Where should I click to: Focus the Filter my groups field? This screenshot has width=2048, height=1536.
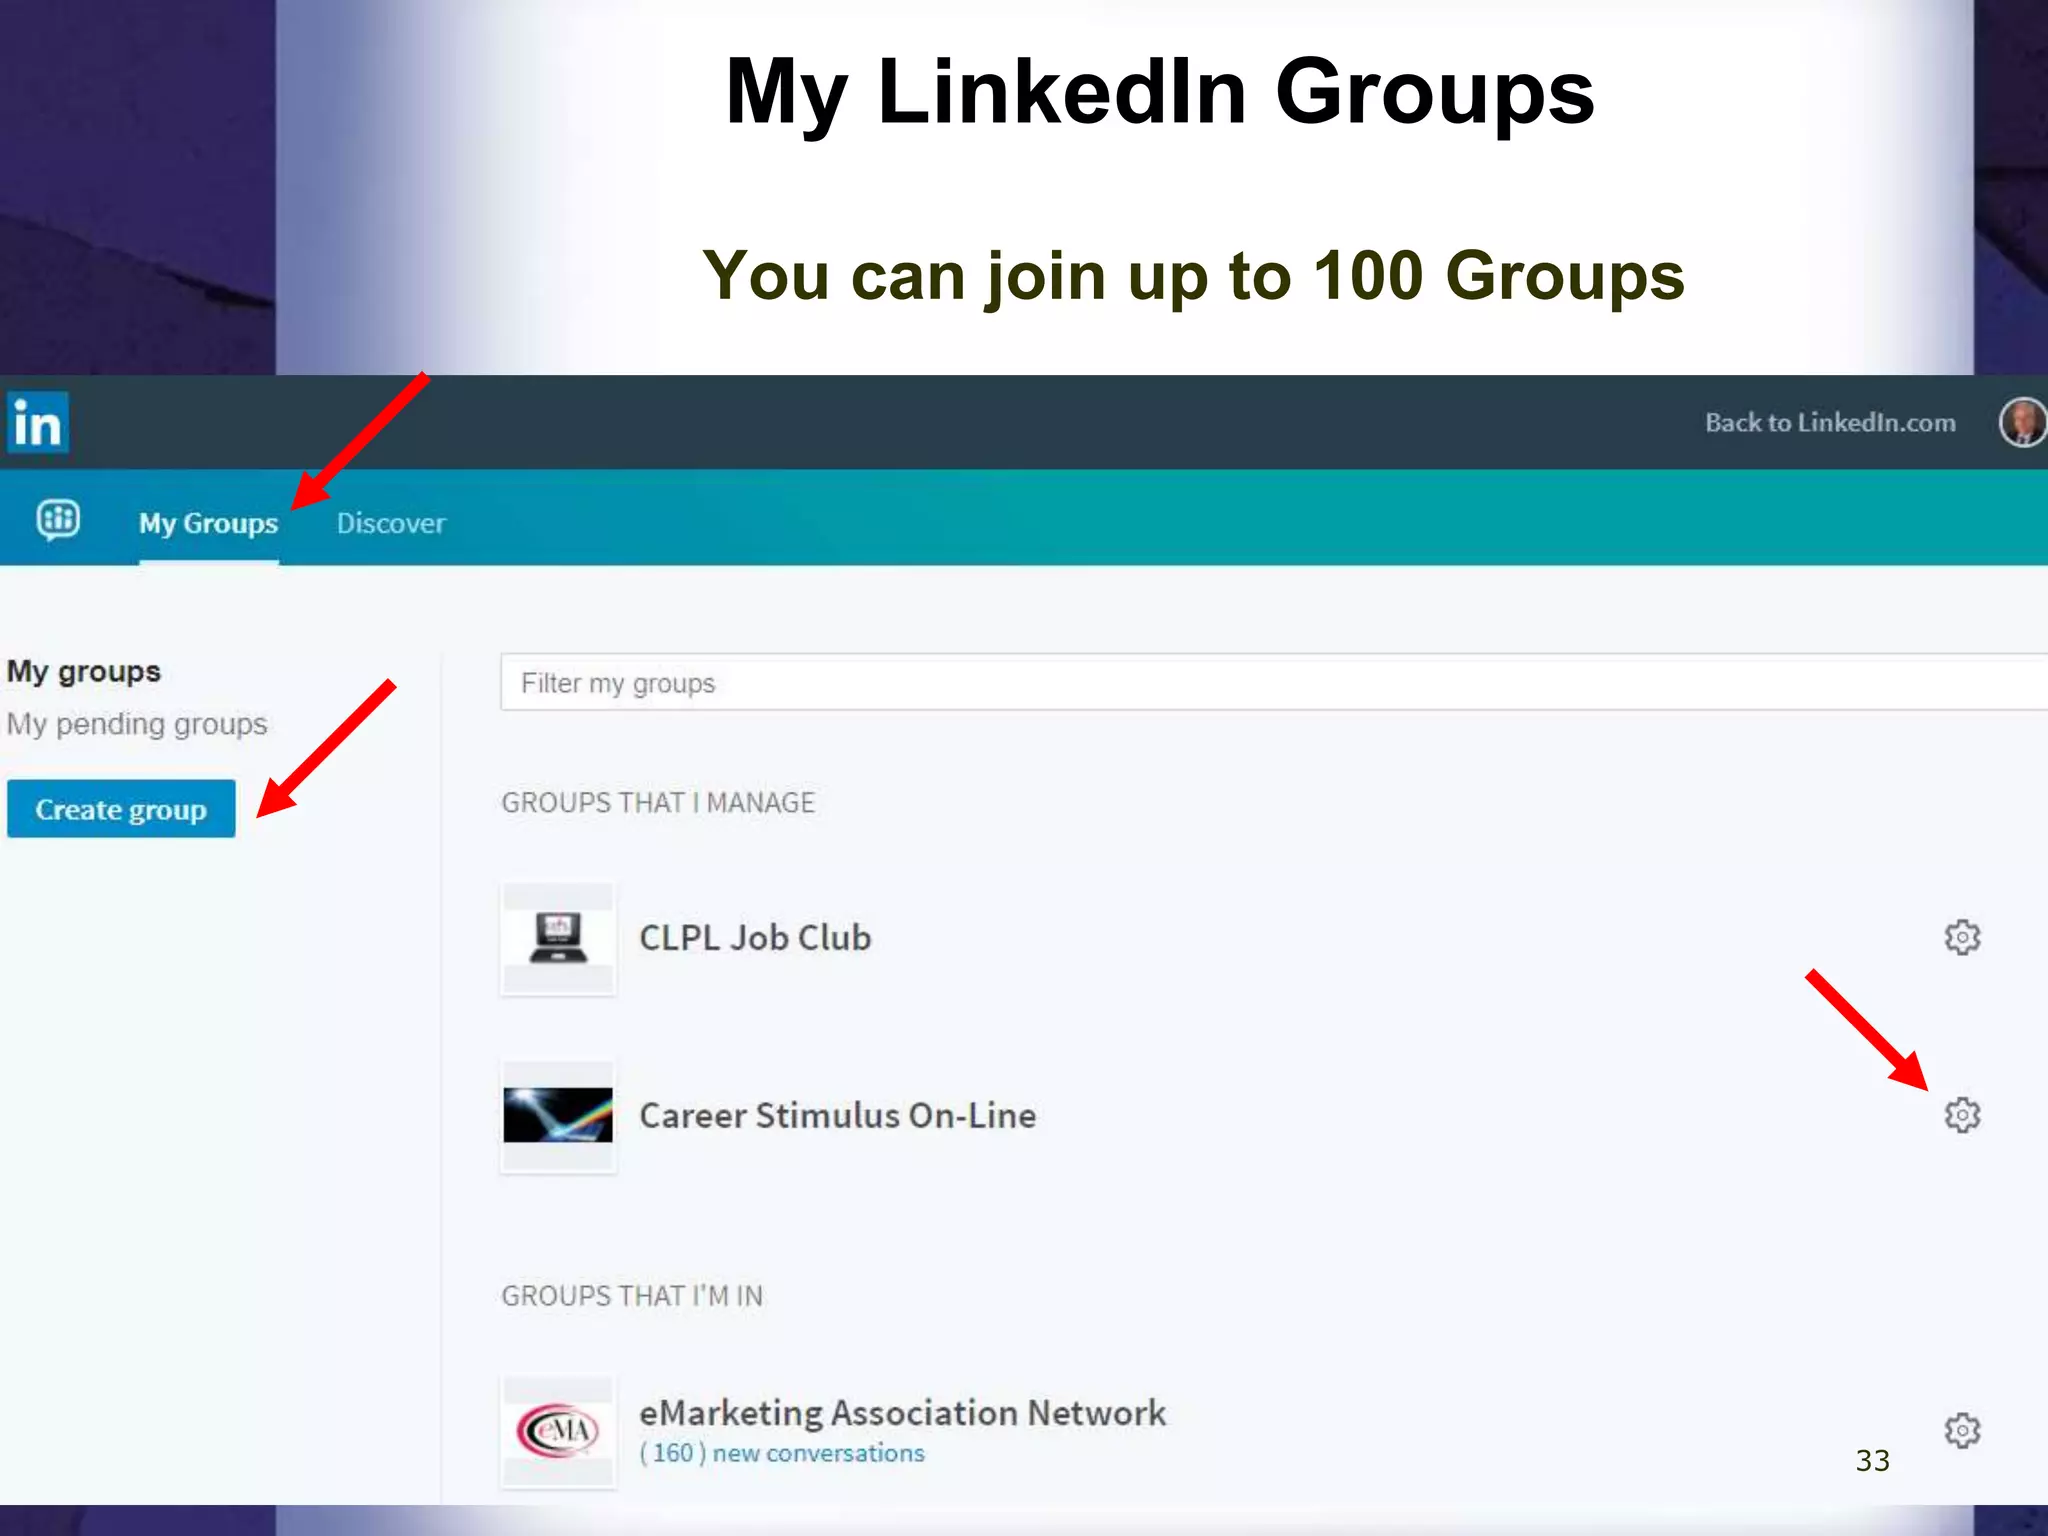[1274, 682]
